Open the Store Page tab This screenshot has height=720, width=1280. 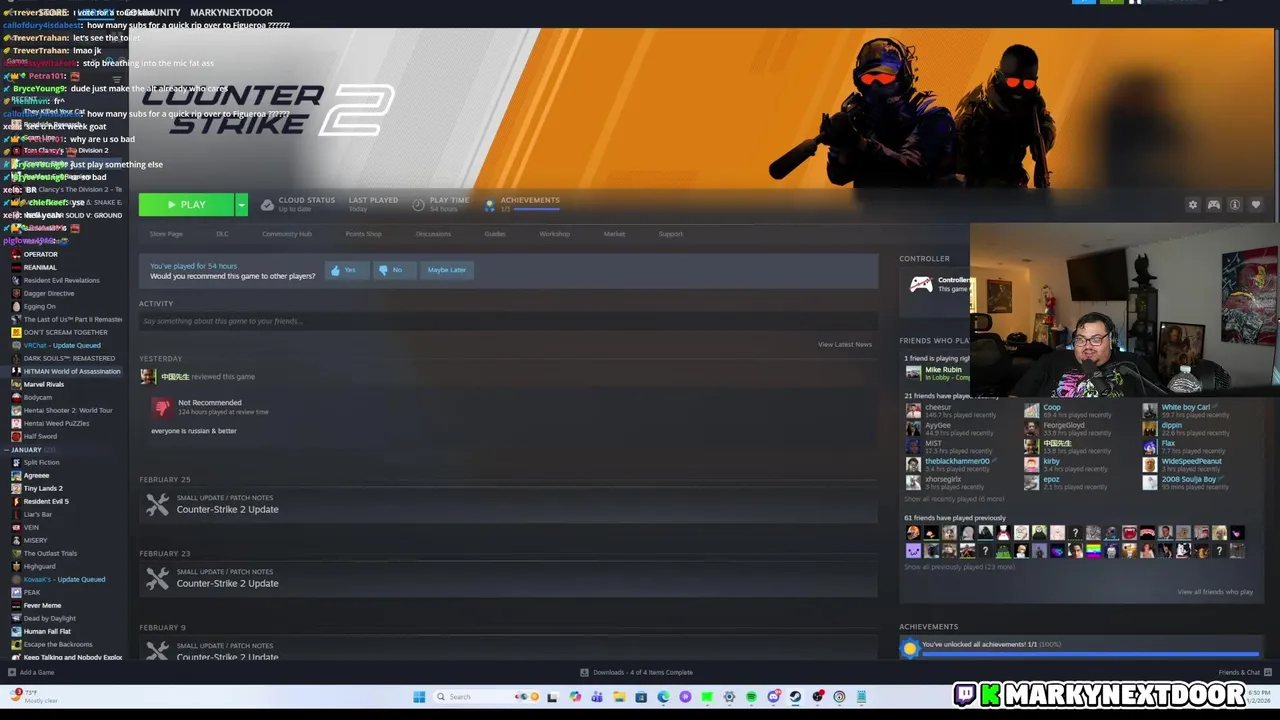point(166,234)
